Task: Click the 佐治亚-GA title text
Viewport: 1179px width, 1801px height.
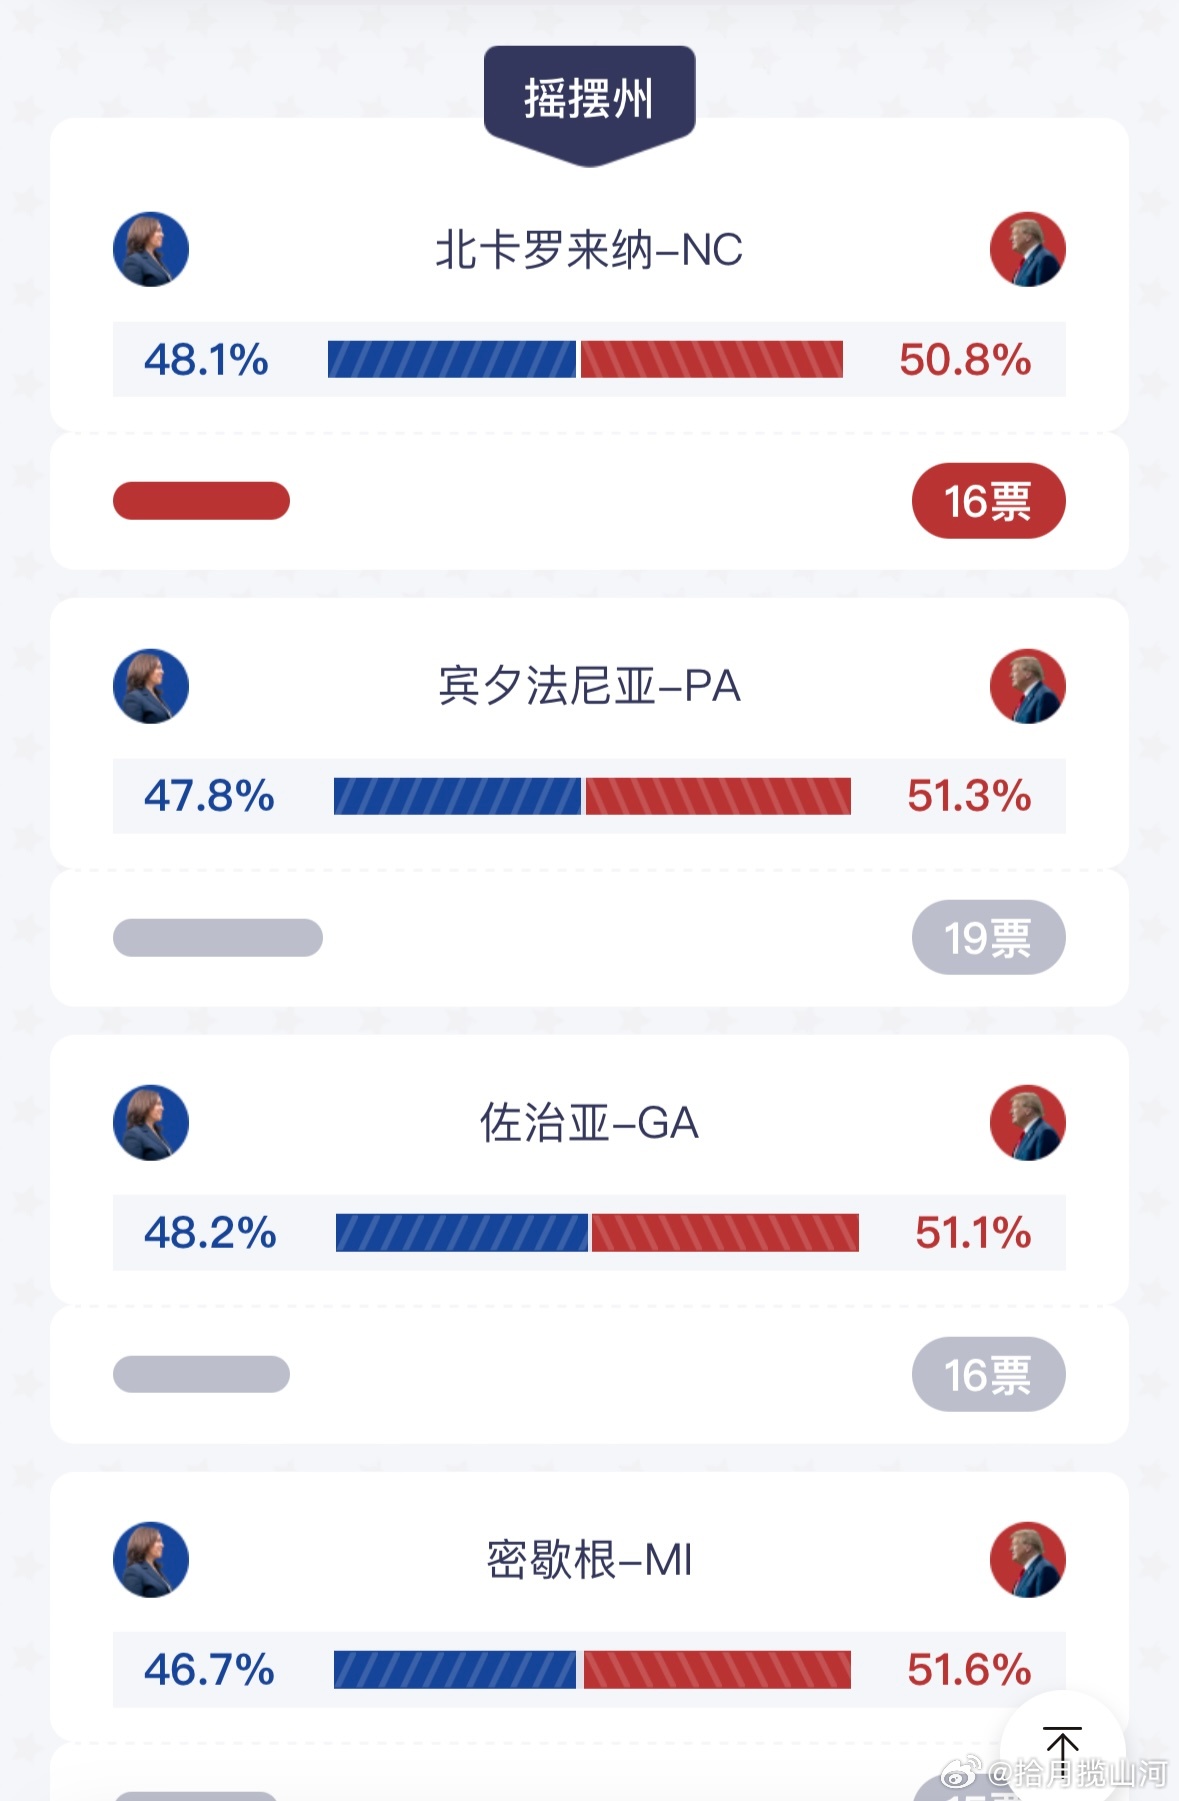Action: (x=588, y=1121)
